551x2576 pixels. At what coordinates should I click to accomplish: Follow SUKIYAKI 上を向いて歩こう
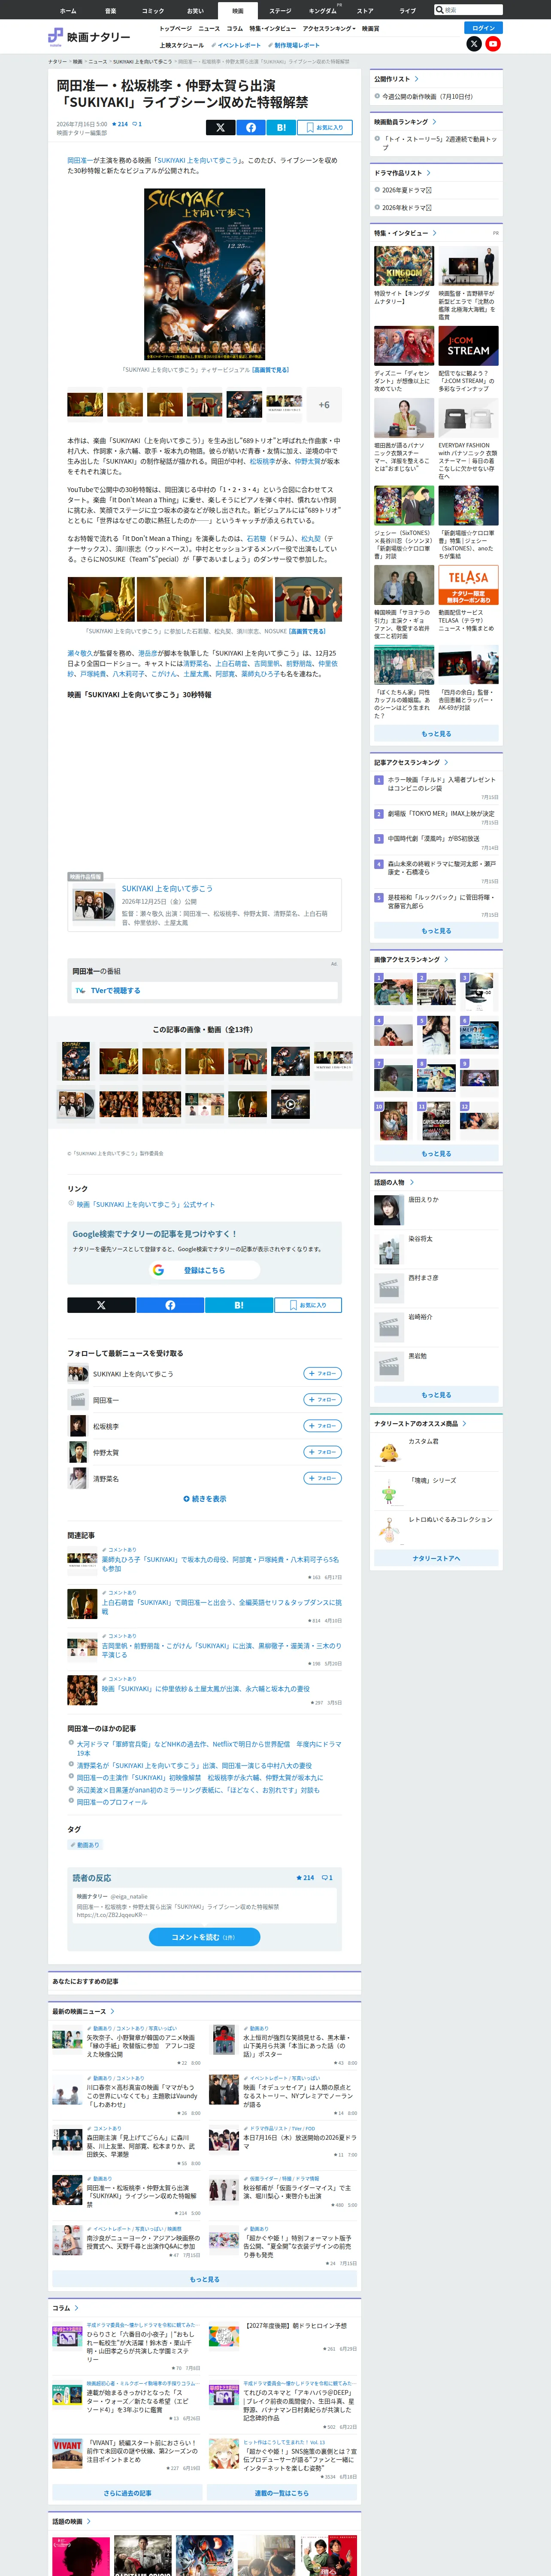click(x=323, y=1374)
